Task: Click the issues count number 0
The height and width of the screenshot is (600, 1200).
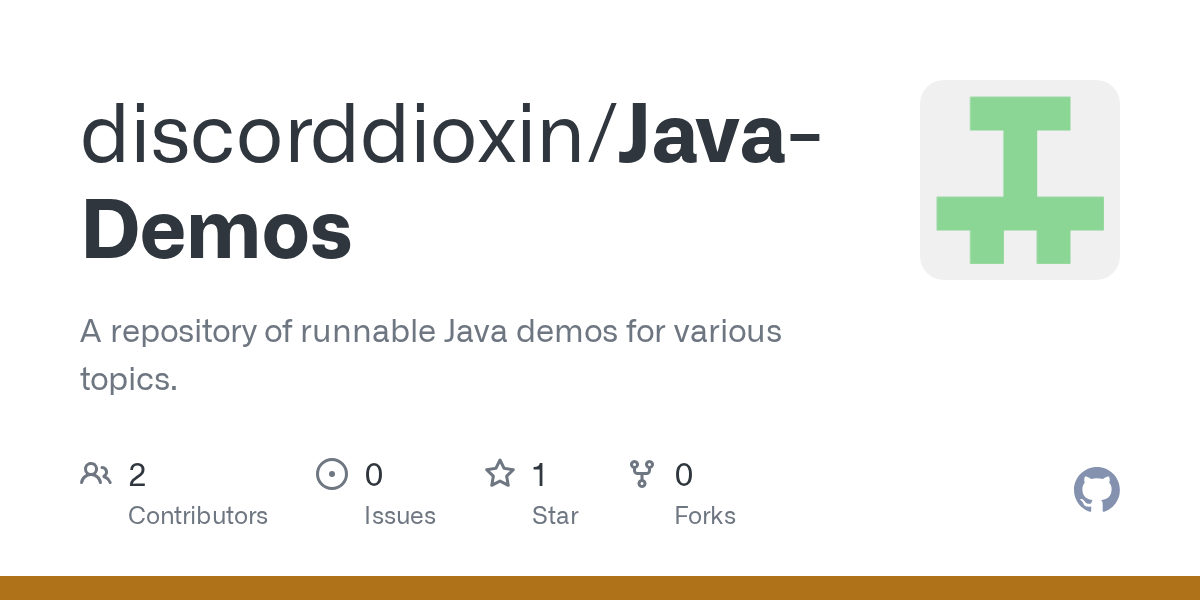Action: (374, 475)
